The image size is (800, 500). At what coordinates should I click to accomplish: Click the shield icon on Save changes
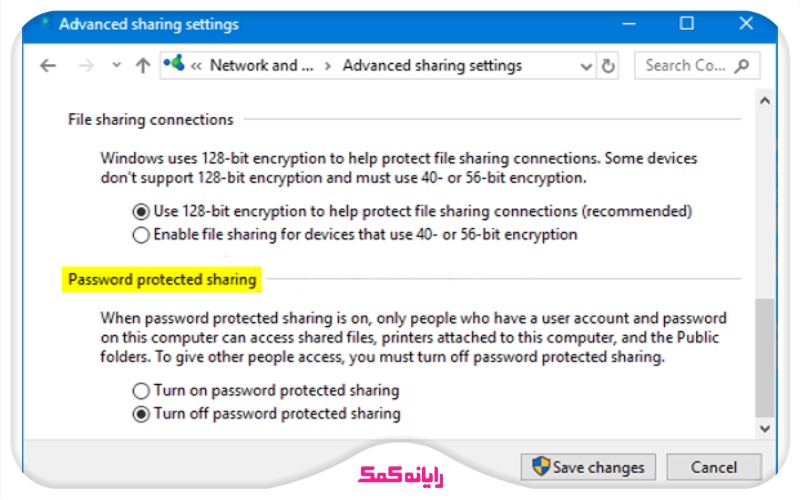(x=541, y=467)
